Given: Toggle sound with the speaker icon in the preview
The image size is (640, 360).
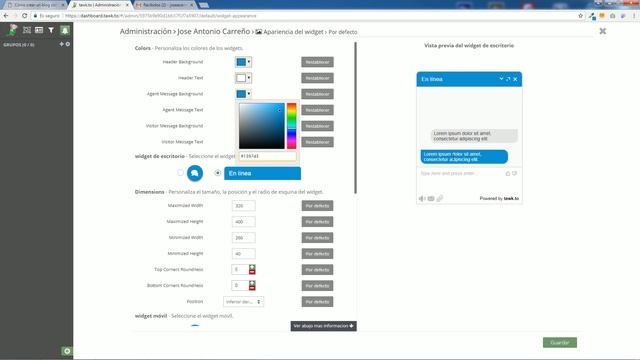Looking at the screenshot, I should [422, 198].
